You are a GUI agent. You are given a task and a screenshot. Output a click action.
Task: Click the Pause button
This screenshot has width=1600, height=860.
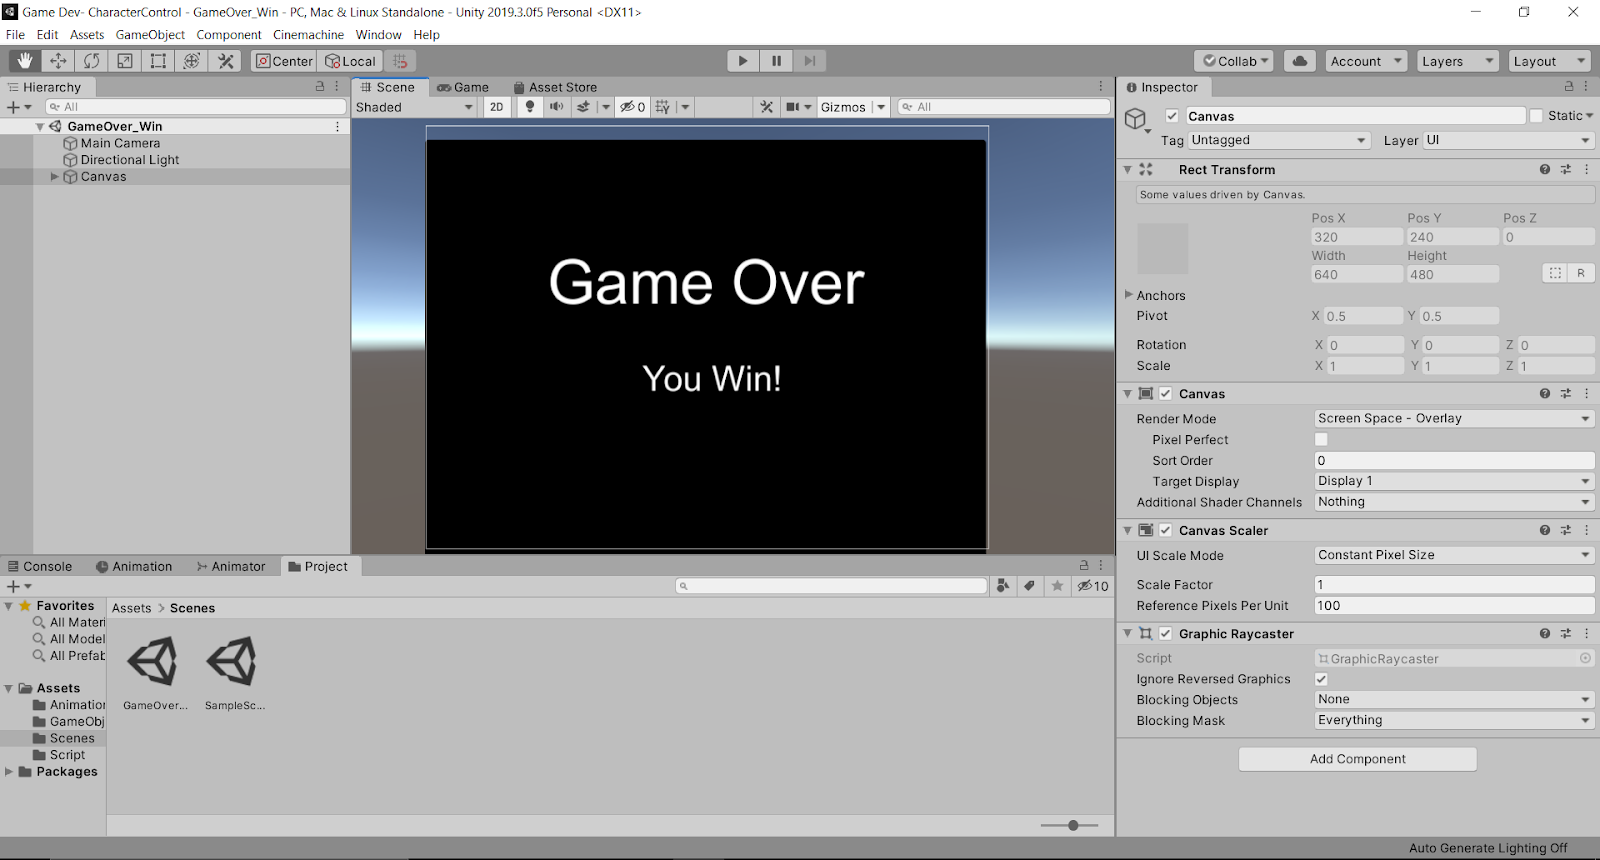[x=776, y=61]
